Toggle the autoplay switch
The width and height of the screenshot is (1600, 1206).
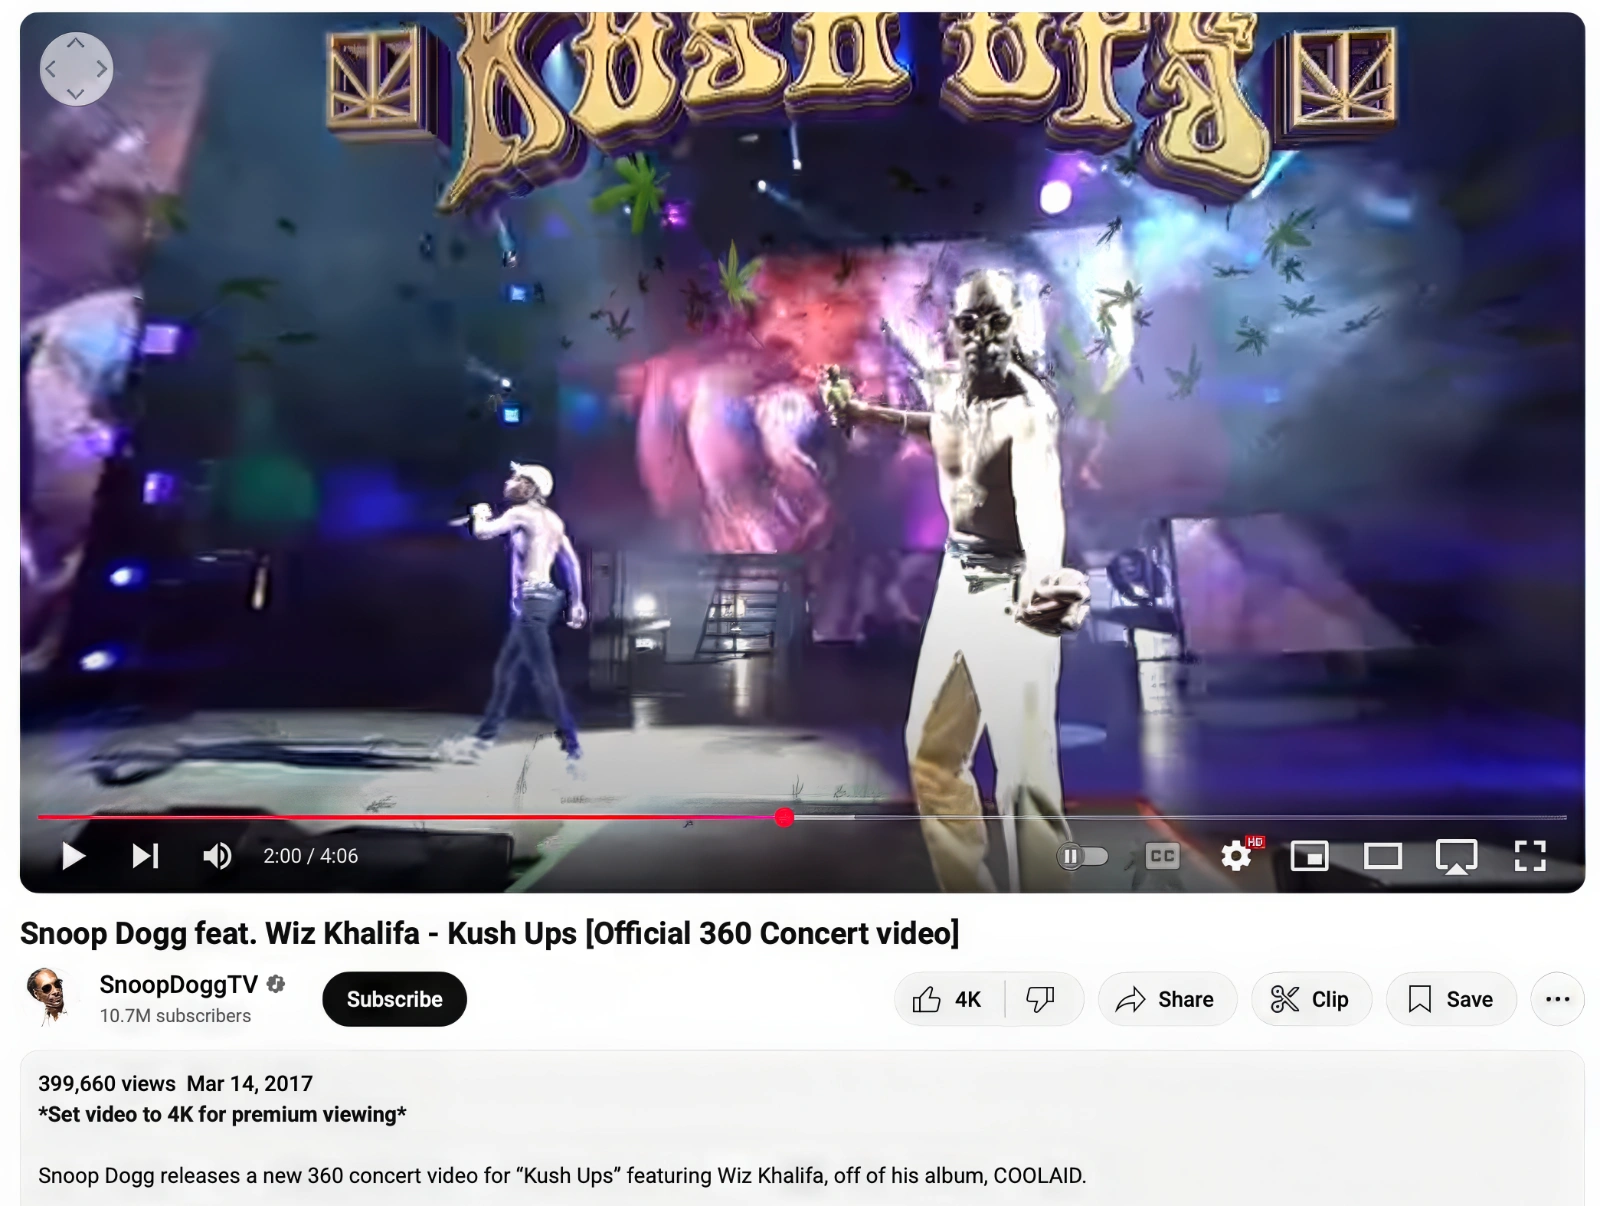(x=1082, y=856)
